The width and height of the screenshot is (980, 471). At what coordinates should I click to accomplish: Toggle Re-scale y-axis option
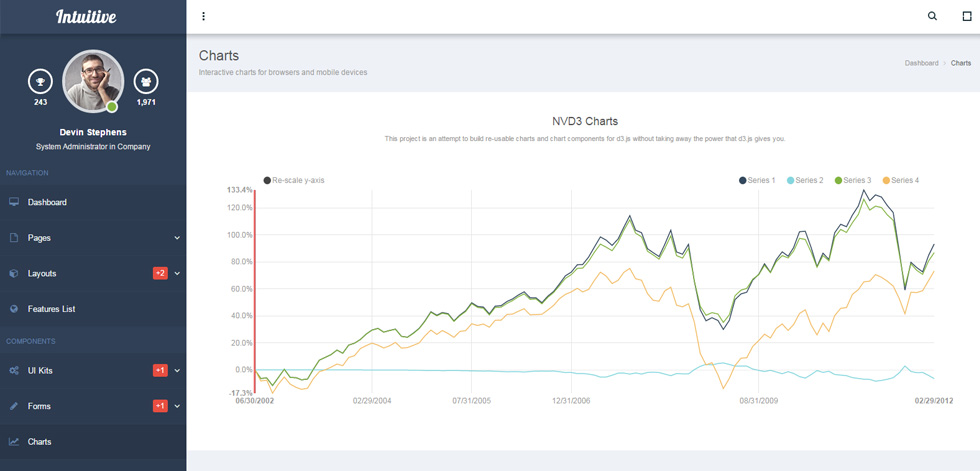point(294,181)
